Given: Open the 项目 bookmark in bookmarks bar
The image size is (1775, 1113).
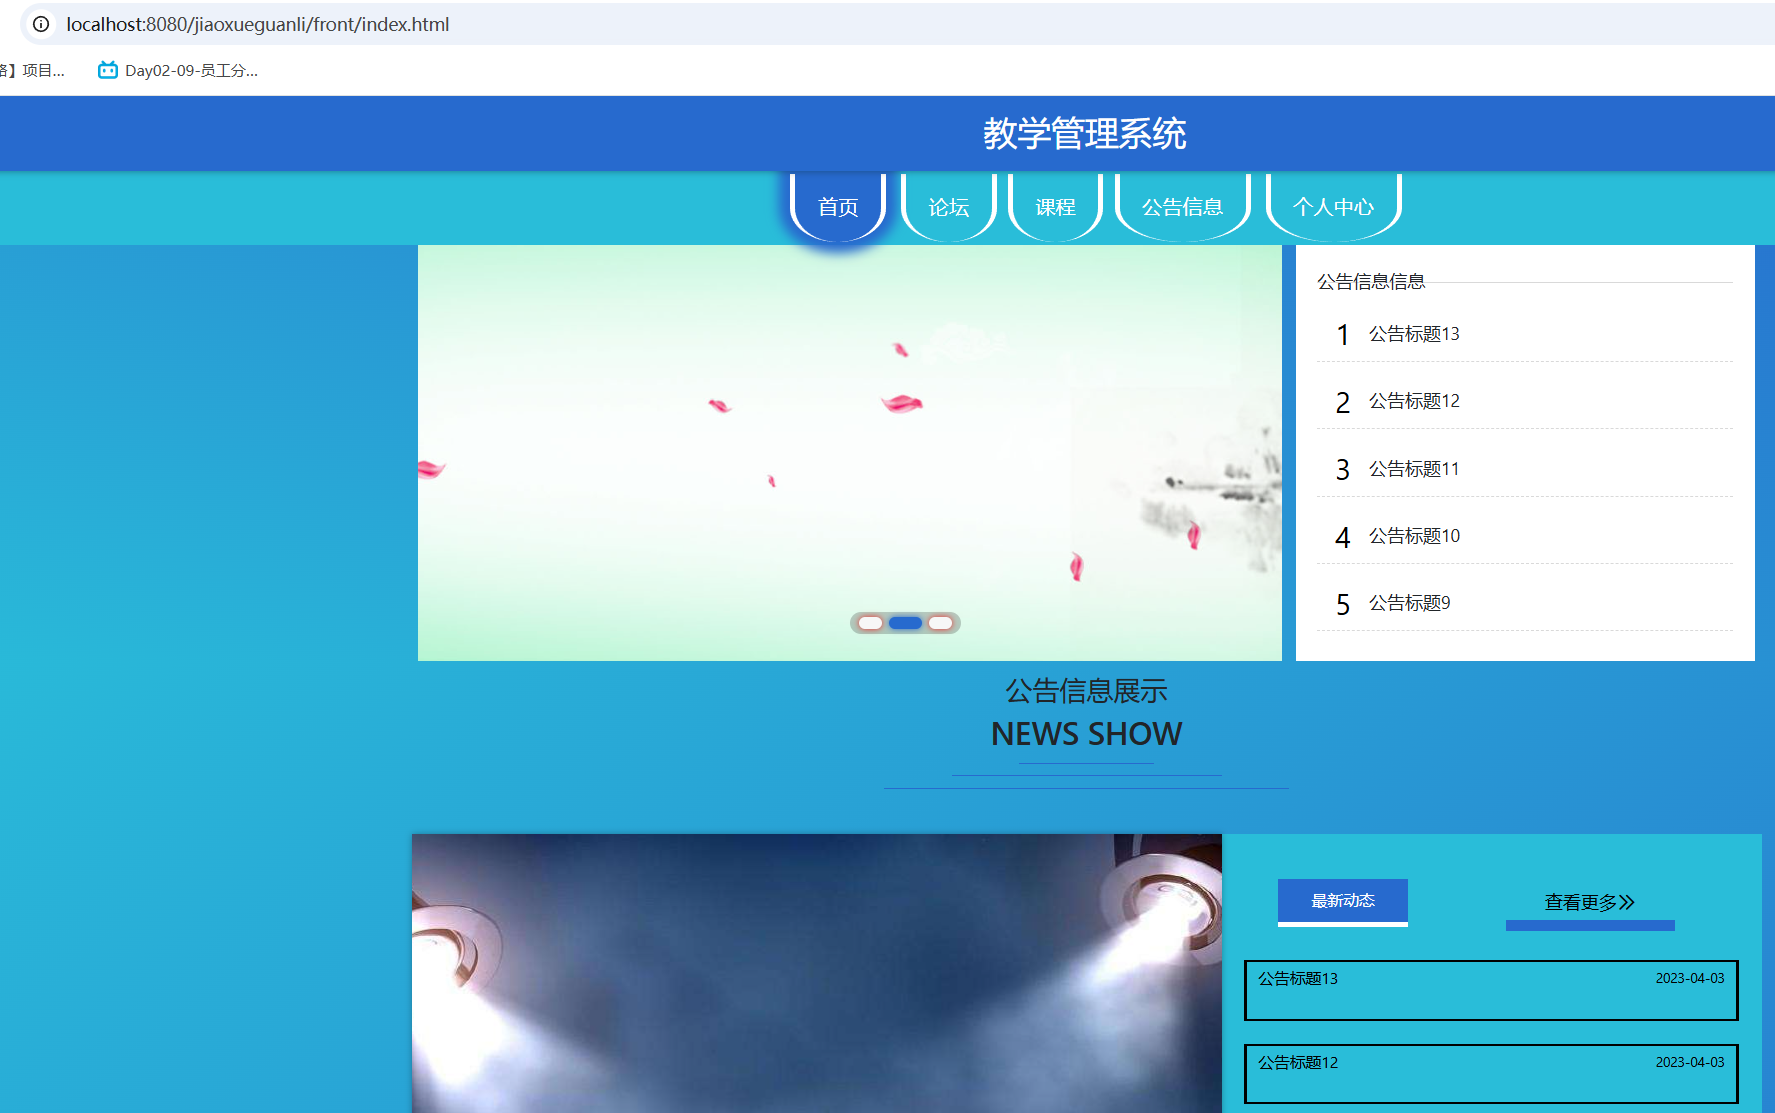Looking at the screenshot, I should (x=32, y=70).
